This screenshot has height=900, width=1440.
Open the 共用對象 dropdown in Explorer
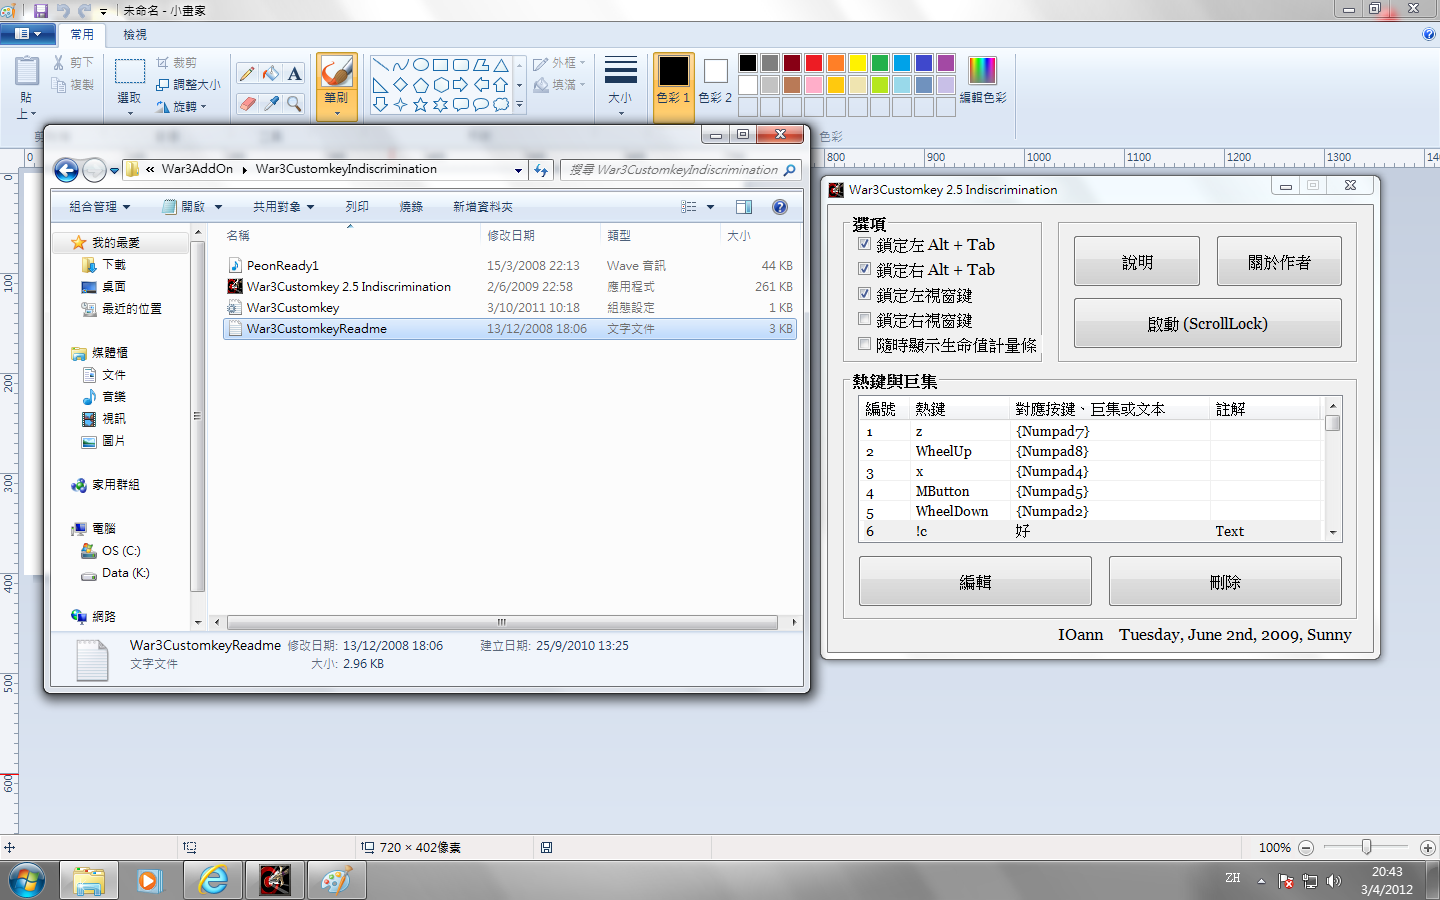tap(283, 207)
